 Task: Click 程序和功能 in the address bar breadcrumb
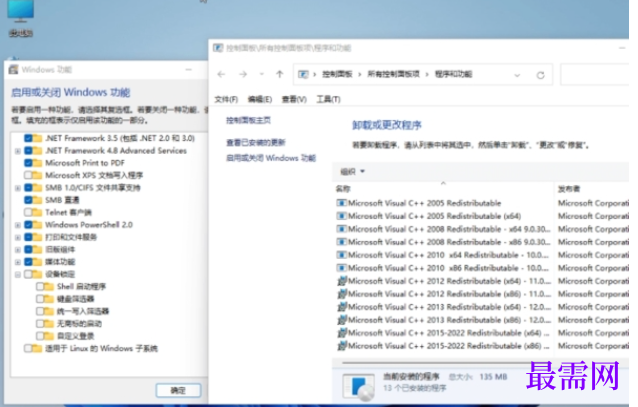[453, 74]
